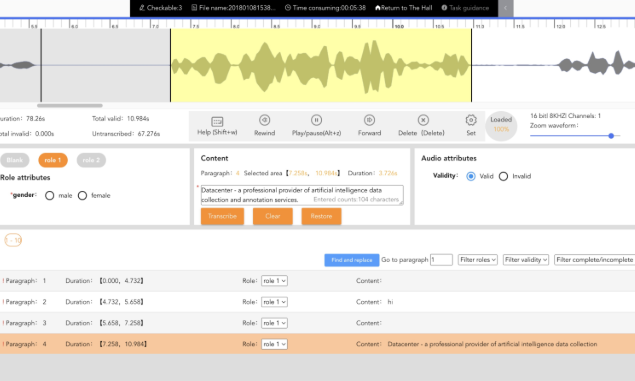
Task: Select Paragraph 2 row with content hi
Action: pyautogui.click(x=318, y=302)
